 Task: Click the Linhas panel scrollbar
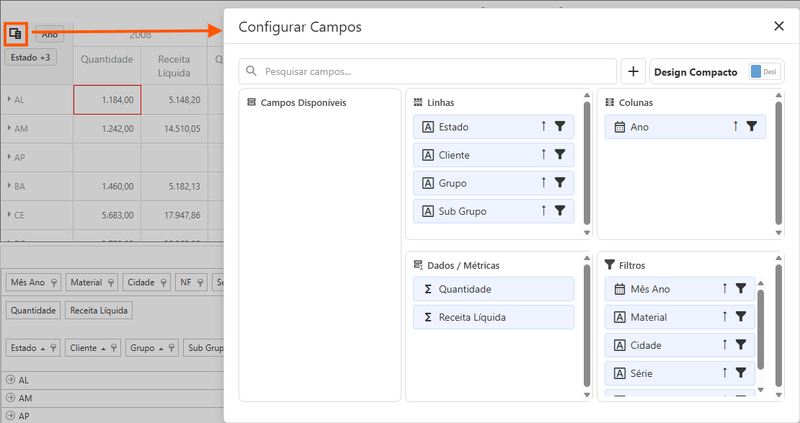tap(587, 163)
